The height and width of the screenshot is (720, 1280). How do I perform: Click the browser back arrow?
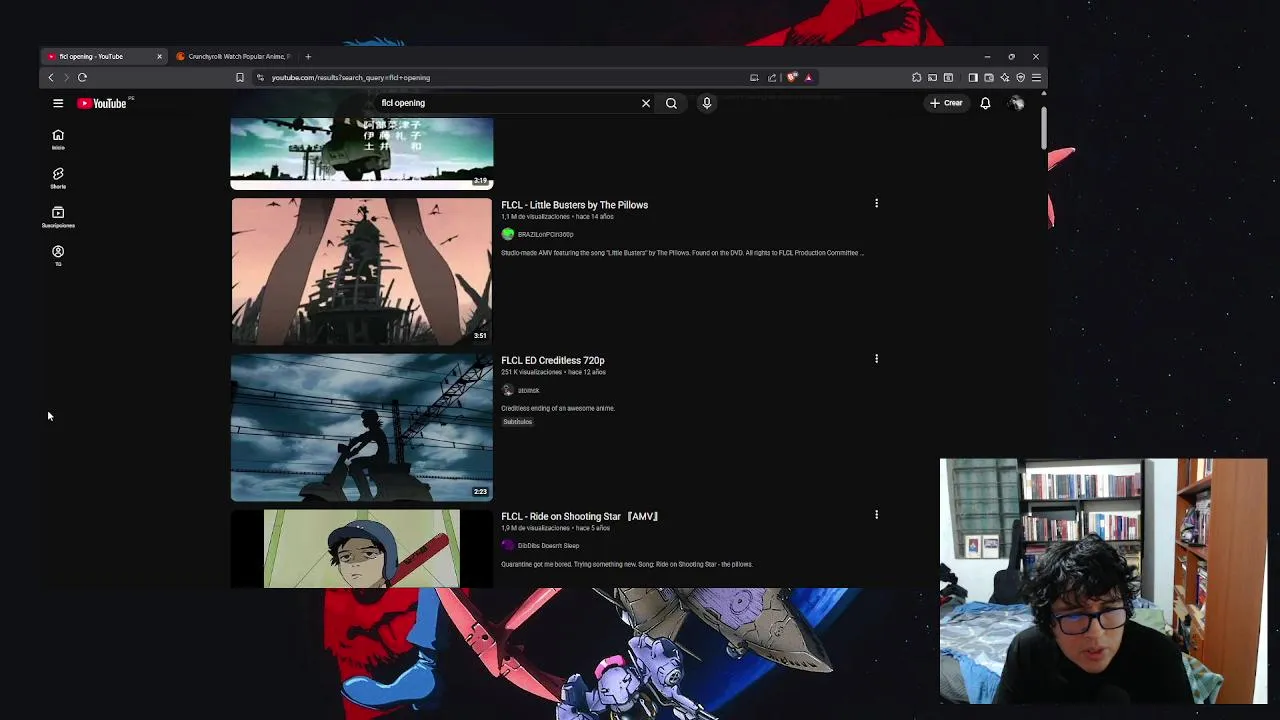pyautogui.click(x=51, y=77)
